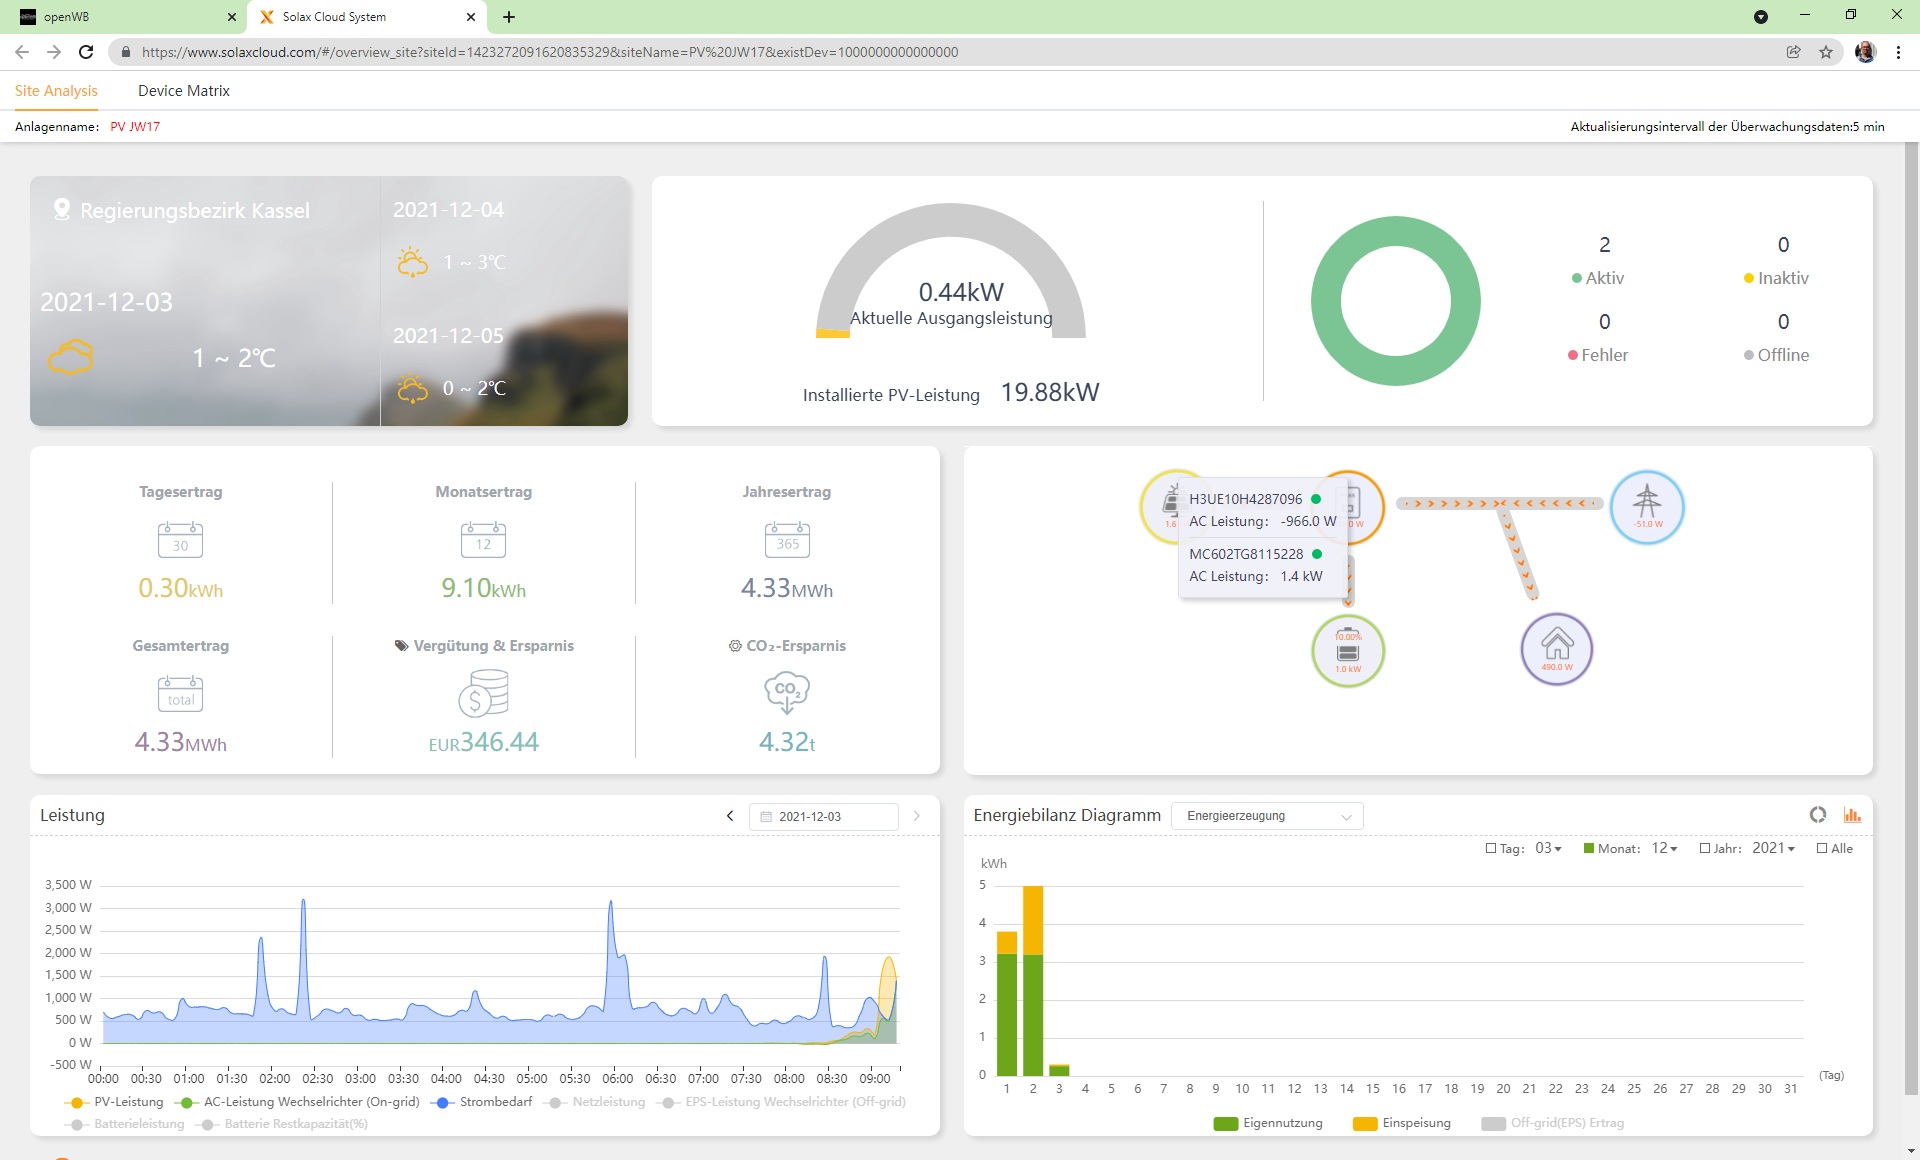The height and width of the screenshot is (1160, 1920).
Task: Click the Vergütung coins icon
Action: pos(484,693)
